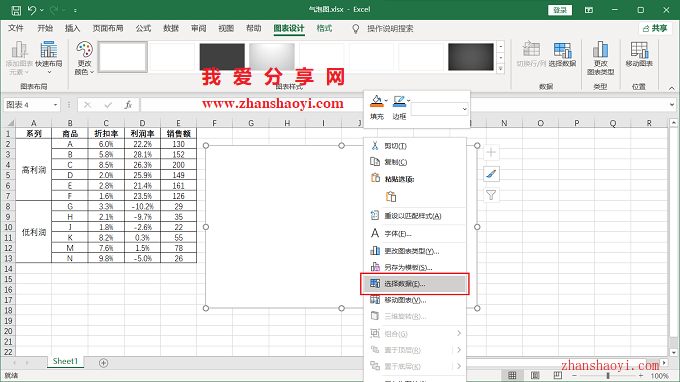
Task: Adjust the zoom slider in status bar
Action: (608, 375)
